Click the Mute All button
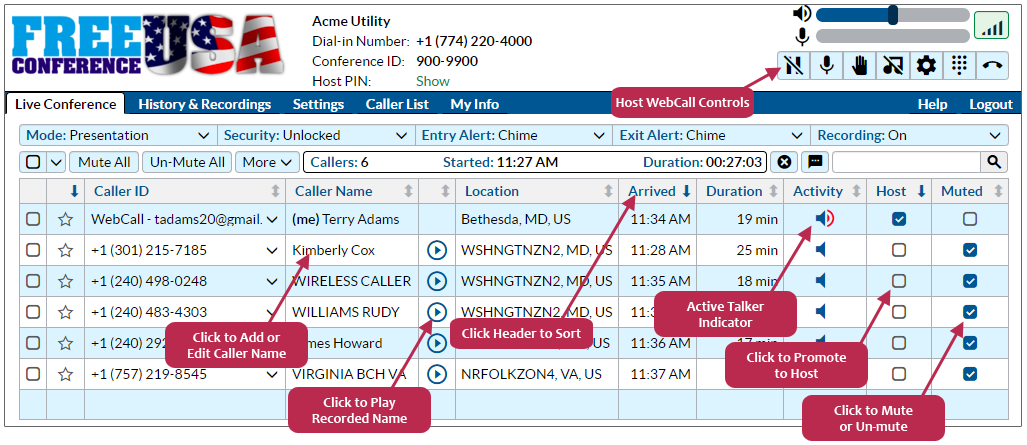Screen dimensions: 1027x445 [104, 162]
